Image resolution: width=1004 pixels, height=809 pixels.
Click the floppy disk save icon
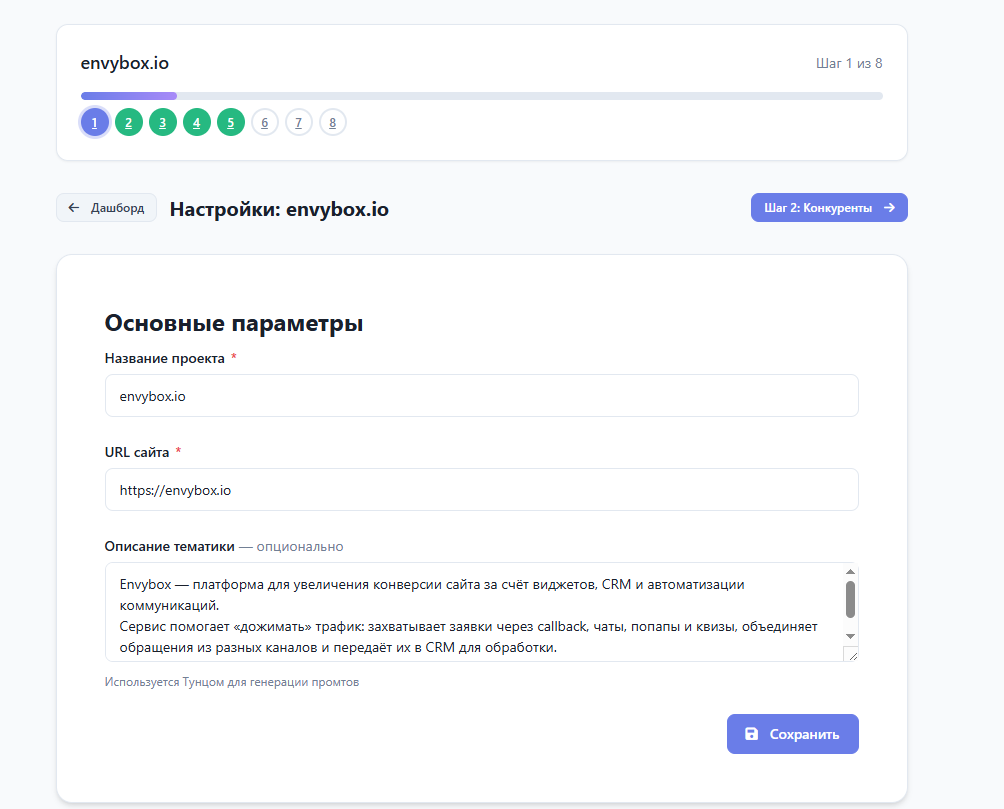pos(751,734)
